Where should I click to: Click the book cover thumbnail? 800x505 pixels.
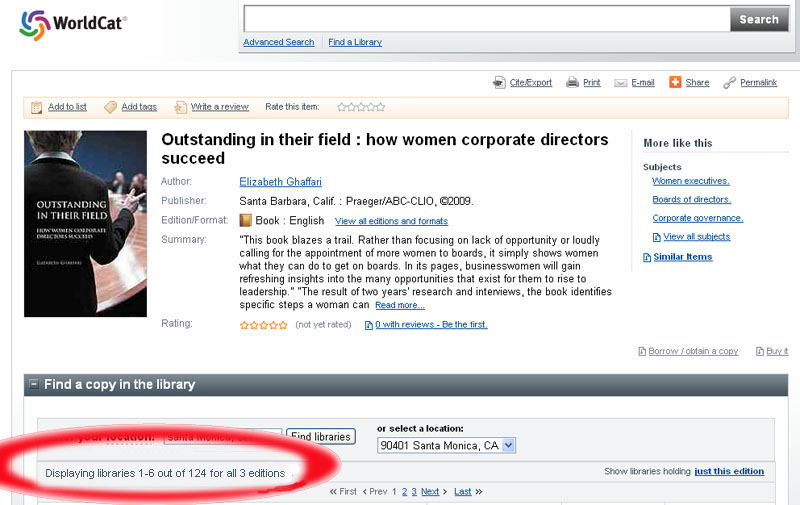[x=85, y=224]
